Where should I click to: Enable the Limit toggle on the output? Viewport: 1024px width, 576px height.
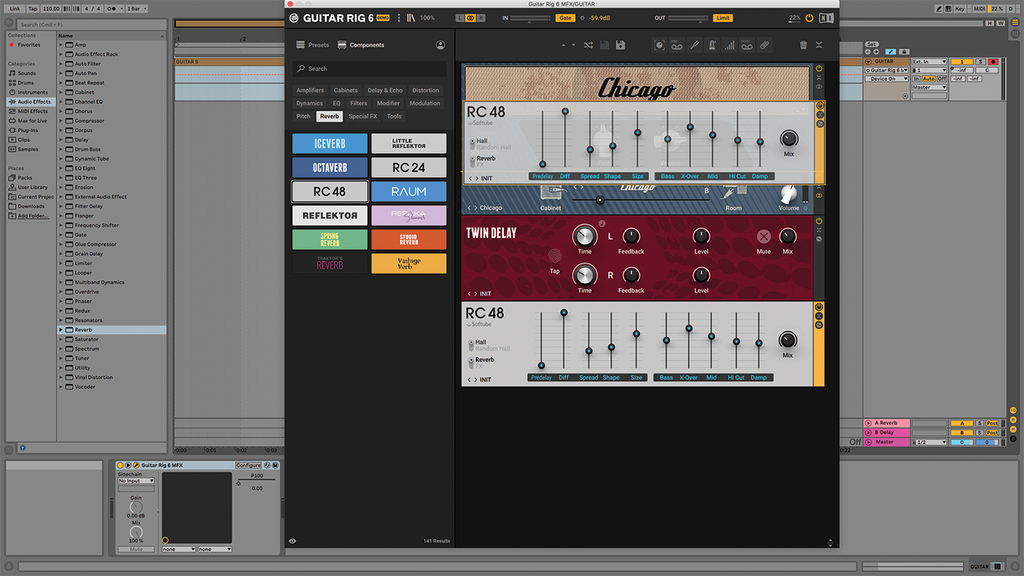[722, 17]
